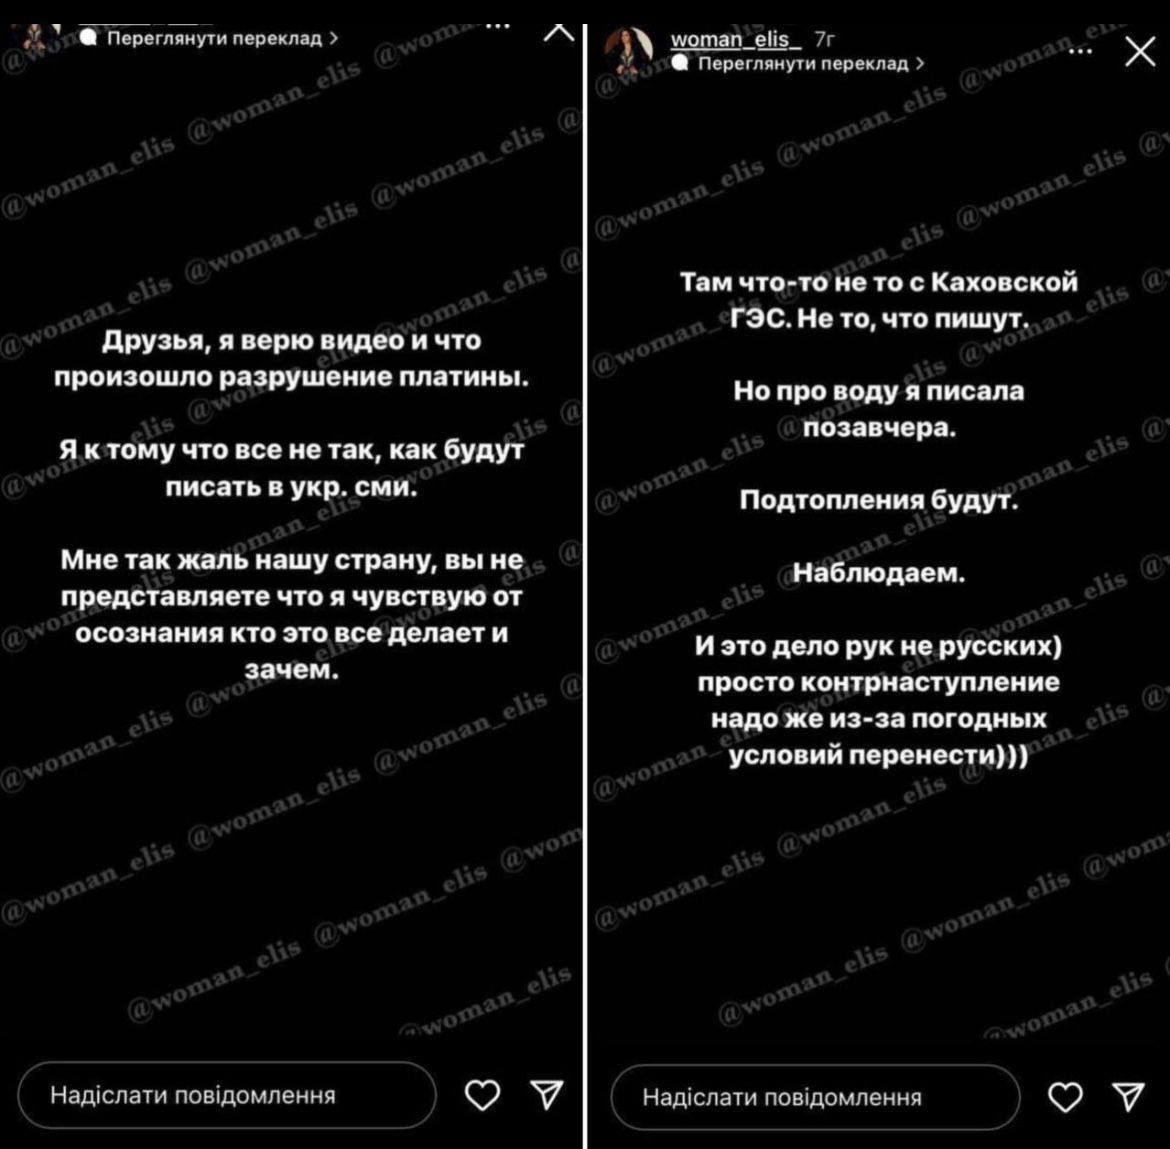
Task: Share the right story via paper plane
Action: point(1128,1097)
